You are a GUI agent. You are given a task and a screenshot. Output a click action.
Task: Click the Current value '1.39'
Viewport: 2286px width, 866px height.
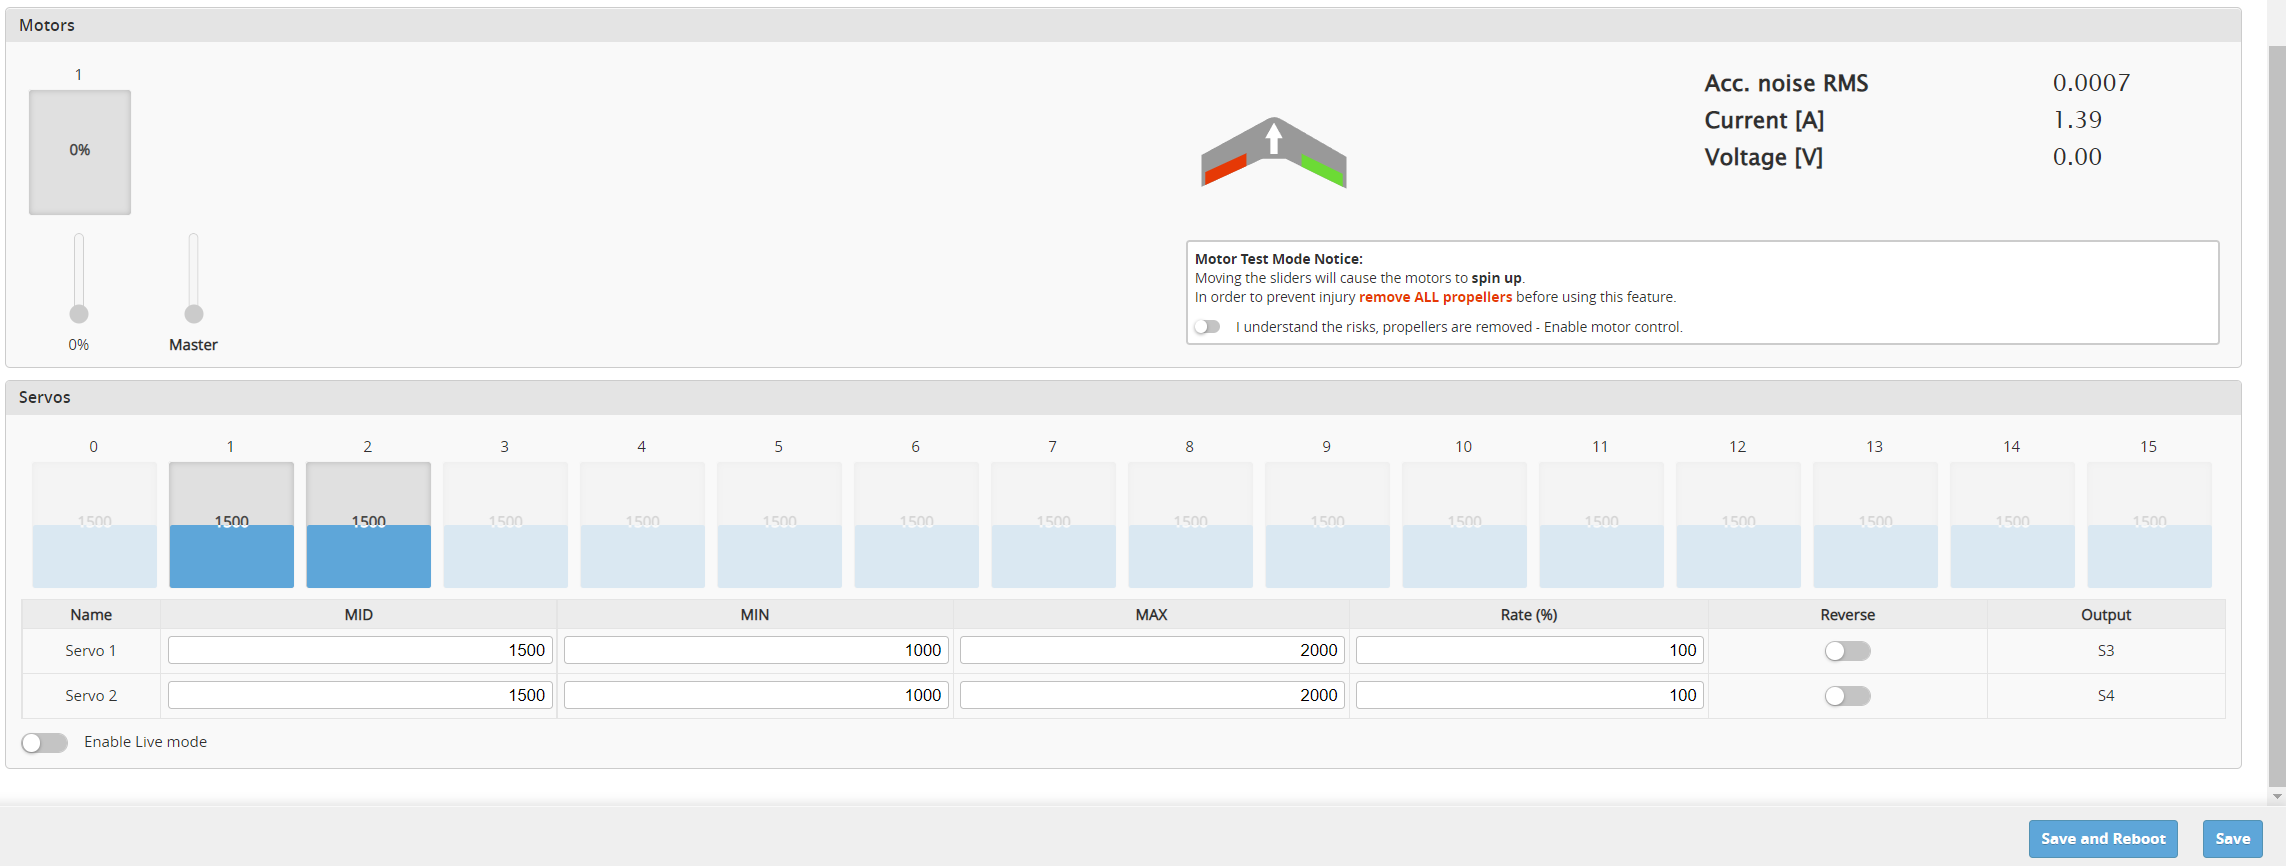coord(2077,120)
